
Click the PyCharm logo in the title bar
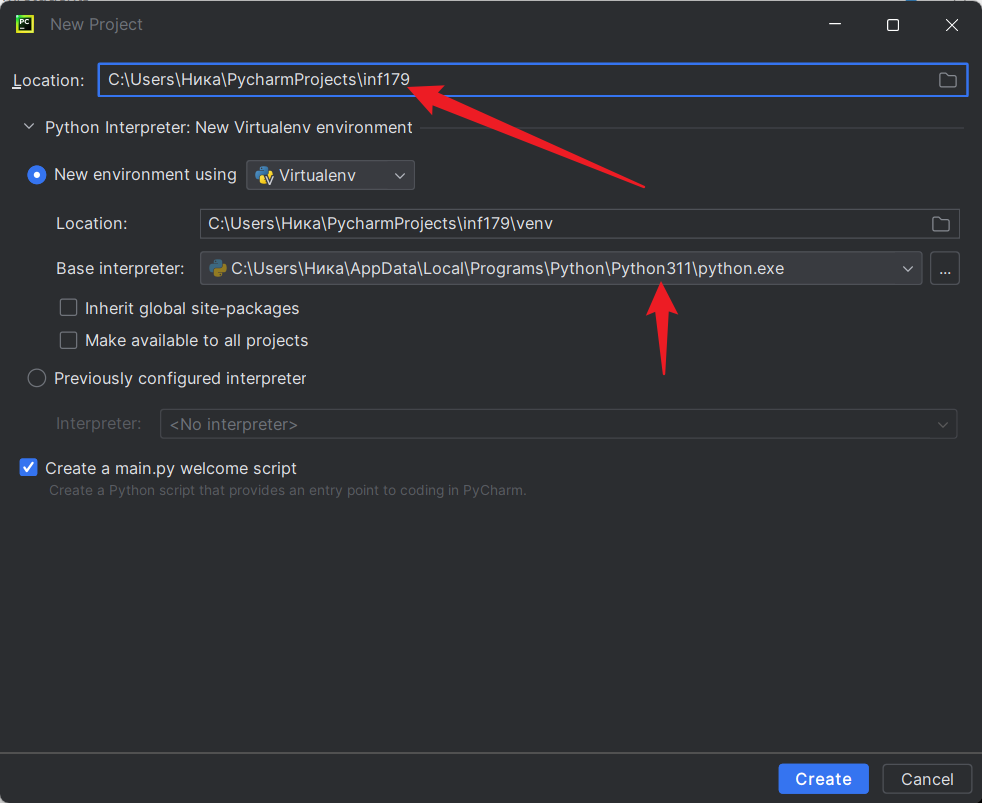coord(25,24)
